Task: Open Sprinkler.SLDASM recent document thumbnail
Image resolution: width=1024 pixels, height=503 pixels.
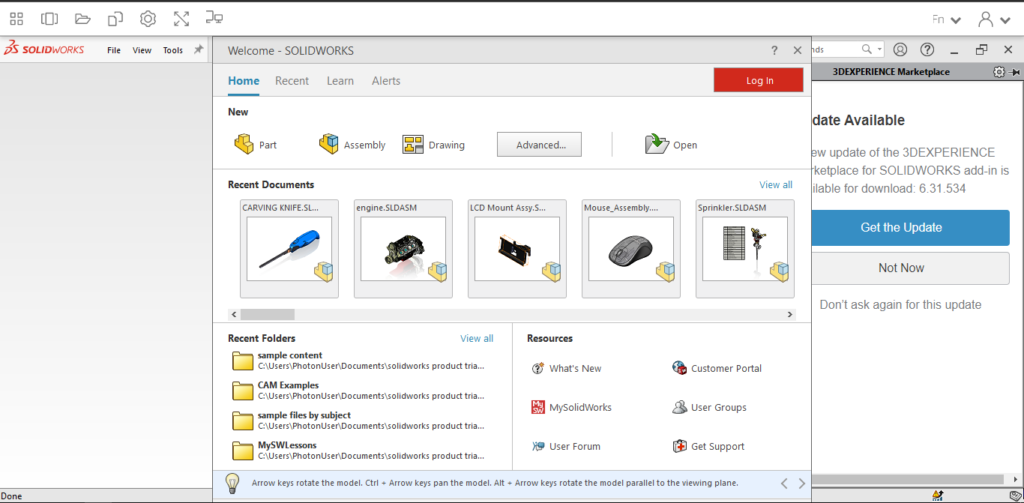Action: point(745,249)
